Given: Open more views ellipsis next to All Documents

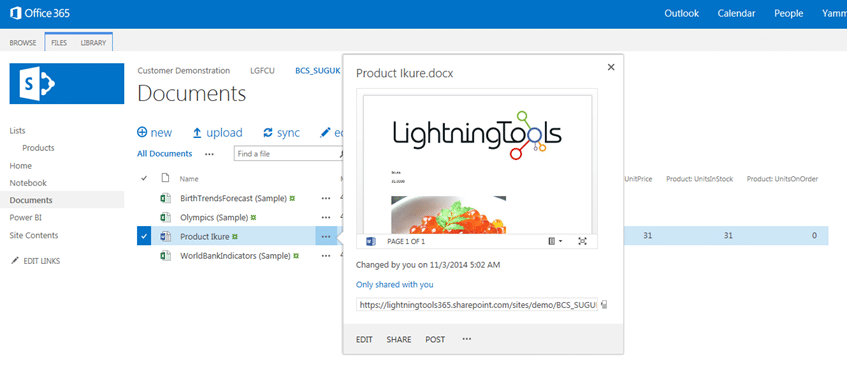Looking at the screenshot, I should (210, 154).
